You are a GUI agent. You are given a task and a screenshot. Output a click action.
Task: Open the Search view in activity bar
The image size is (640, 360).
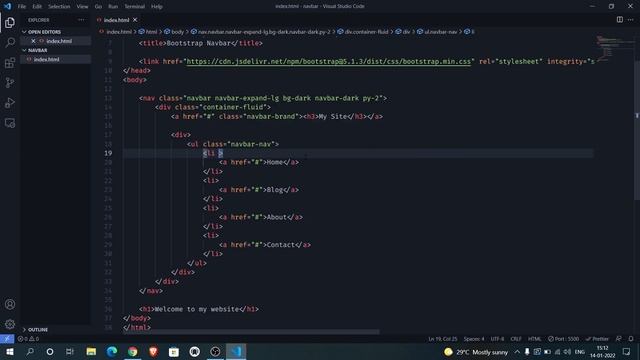click(x=10, y=42)
